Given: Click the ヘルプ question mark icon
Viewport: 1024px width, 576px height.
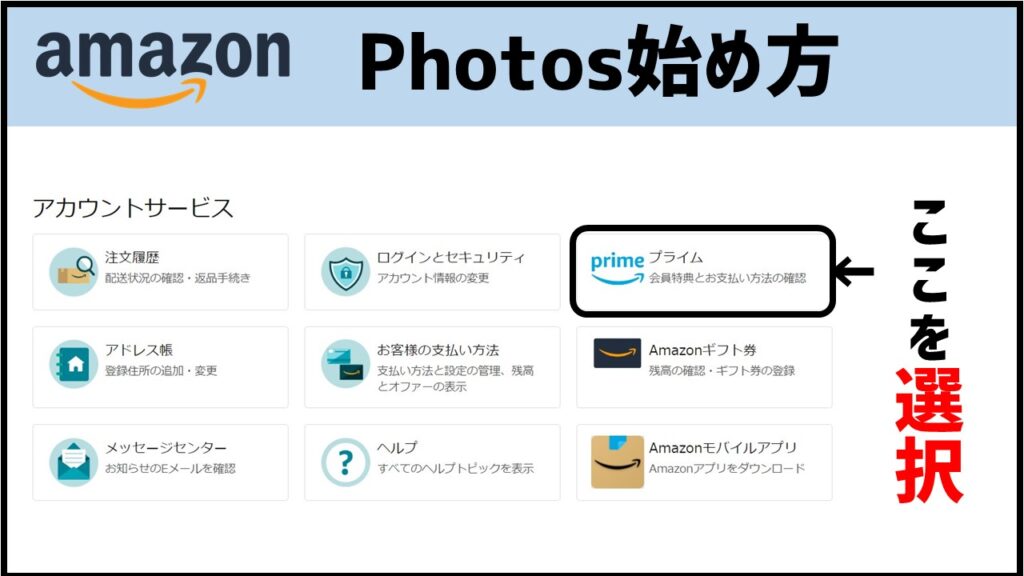Looking at the screenshot, I should point(345,462).
